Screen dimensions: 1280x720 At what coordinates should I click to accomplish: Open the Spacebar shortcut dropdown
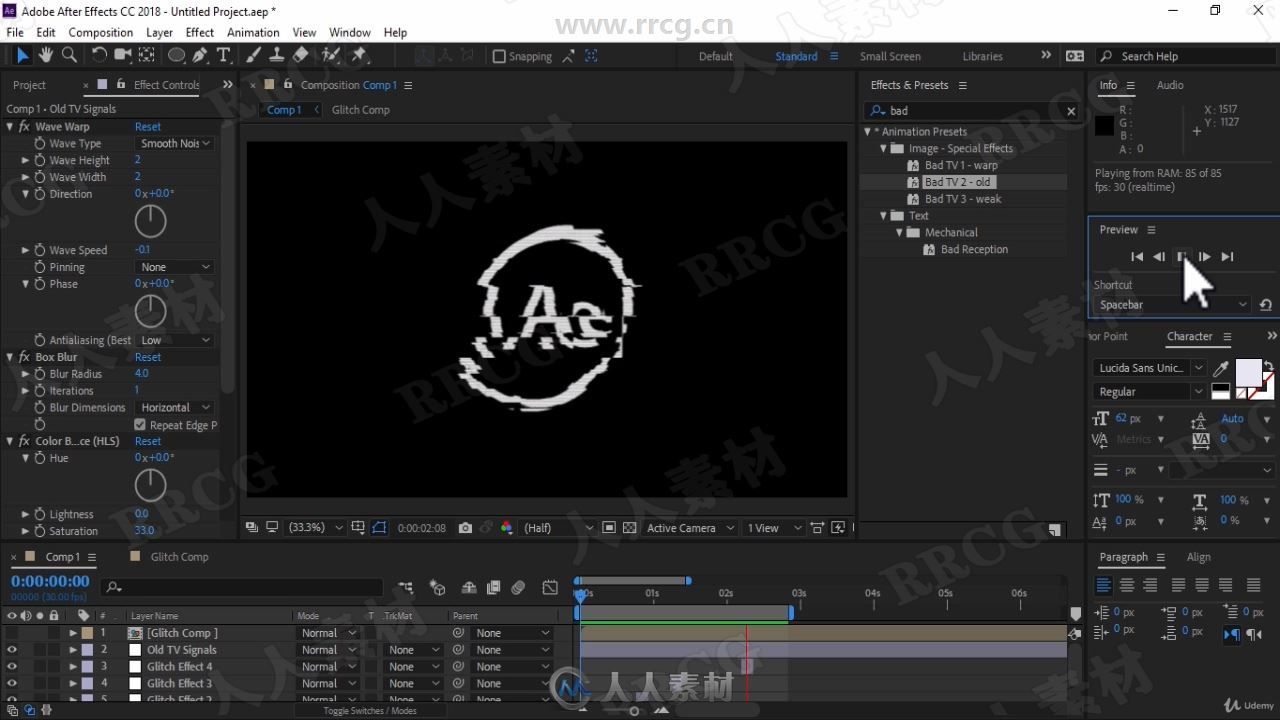pos(1172,305)
